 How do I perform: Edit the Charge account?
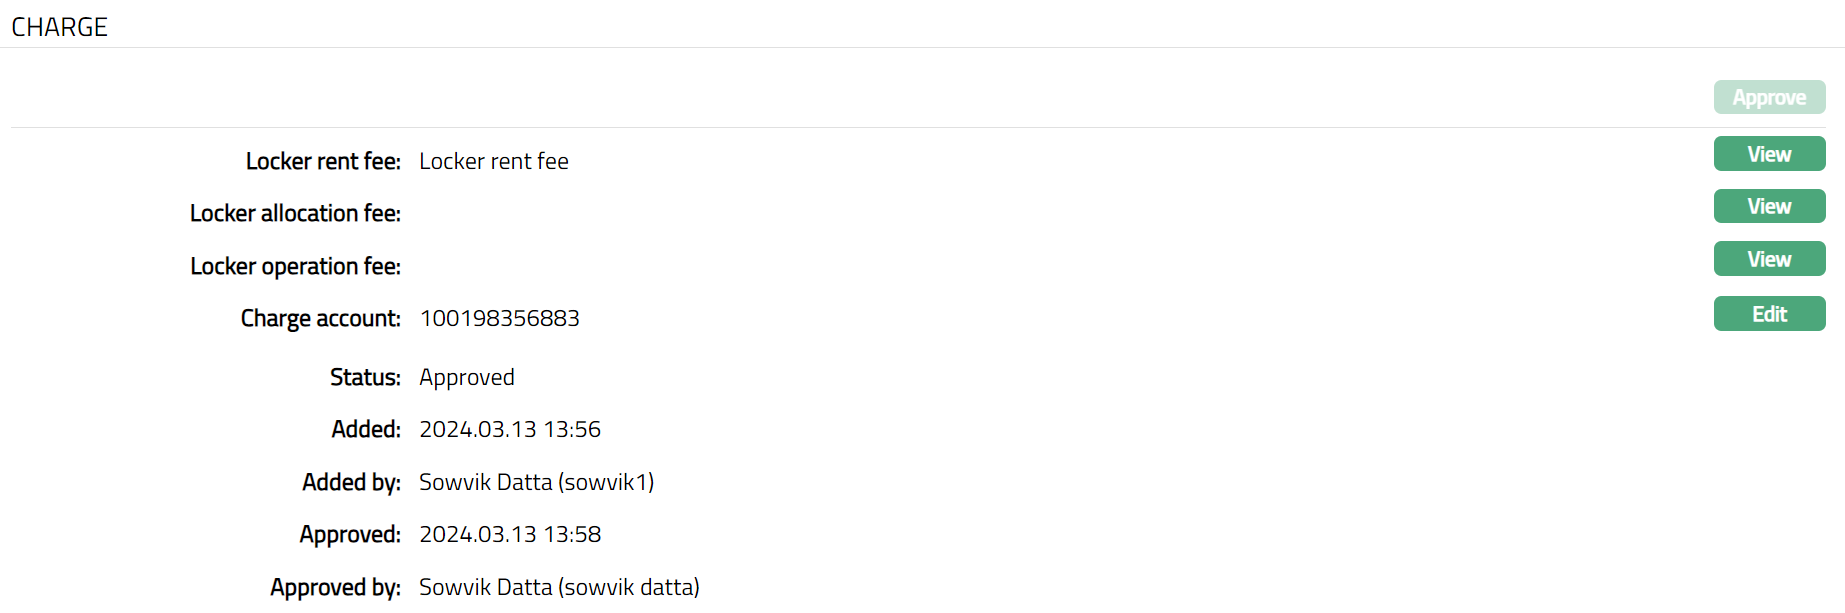click(1769, 314)
